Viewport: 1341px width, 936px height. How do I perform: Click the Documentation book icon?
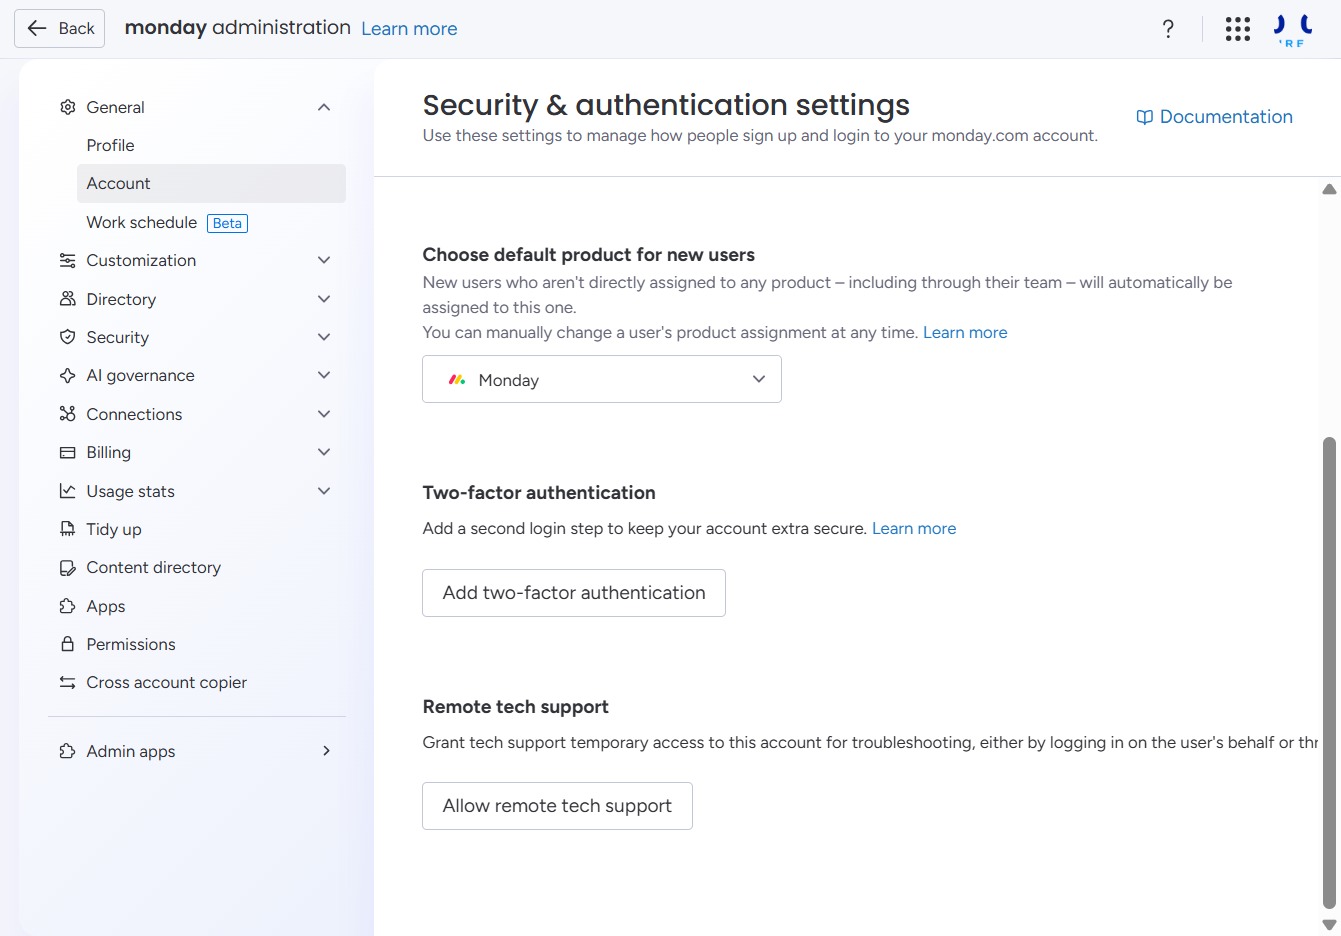(x=1145, y=117)
